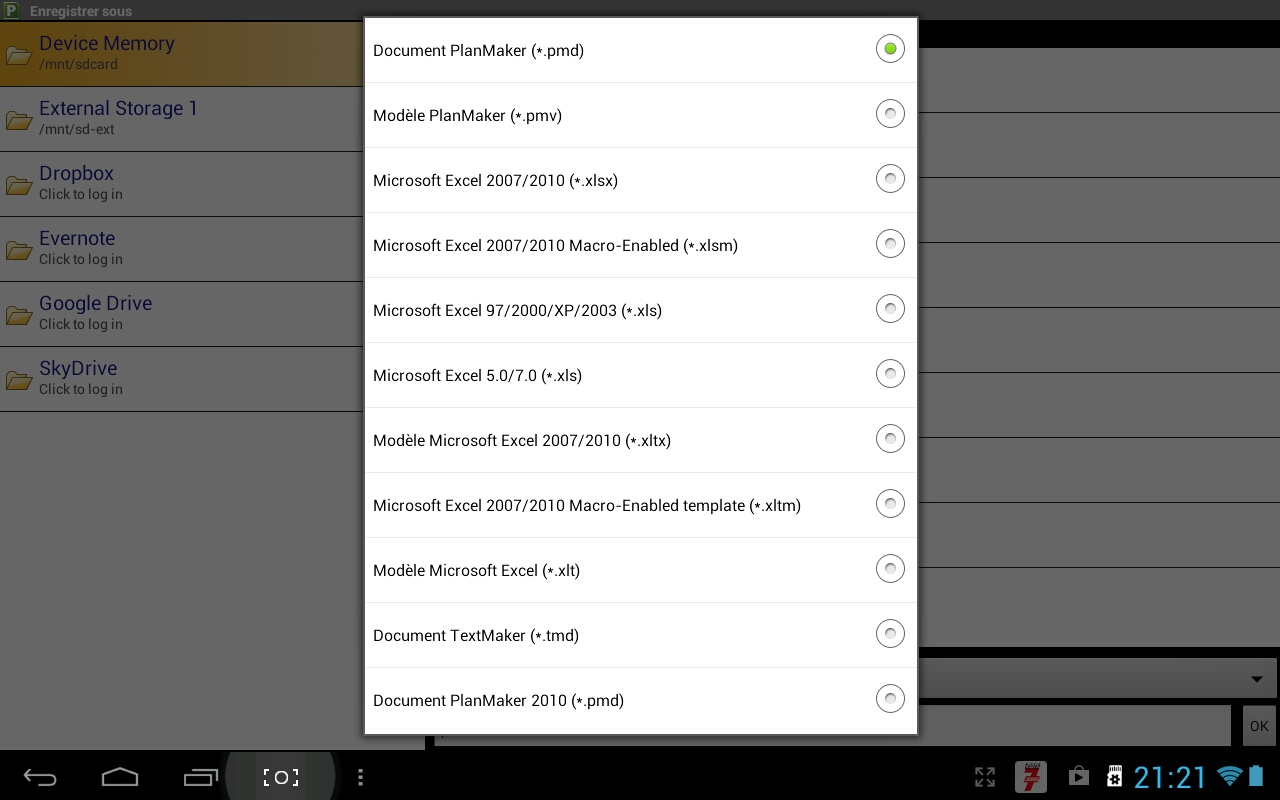1280x800 pixels.
Task: Select Modèle Microsoft Excel (*.xlt) radio button
Action: (890, 569)
